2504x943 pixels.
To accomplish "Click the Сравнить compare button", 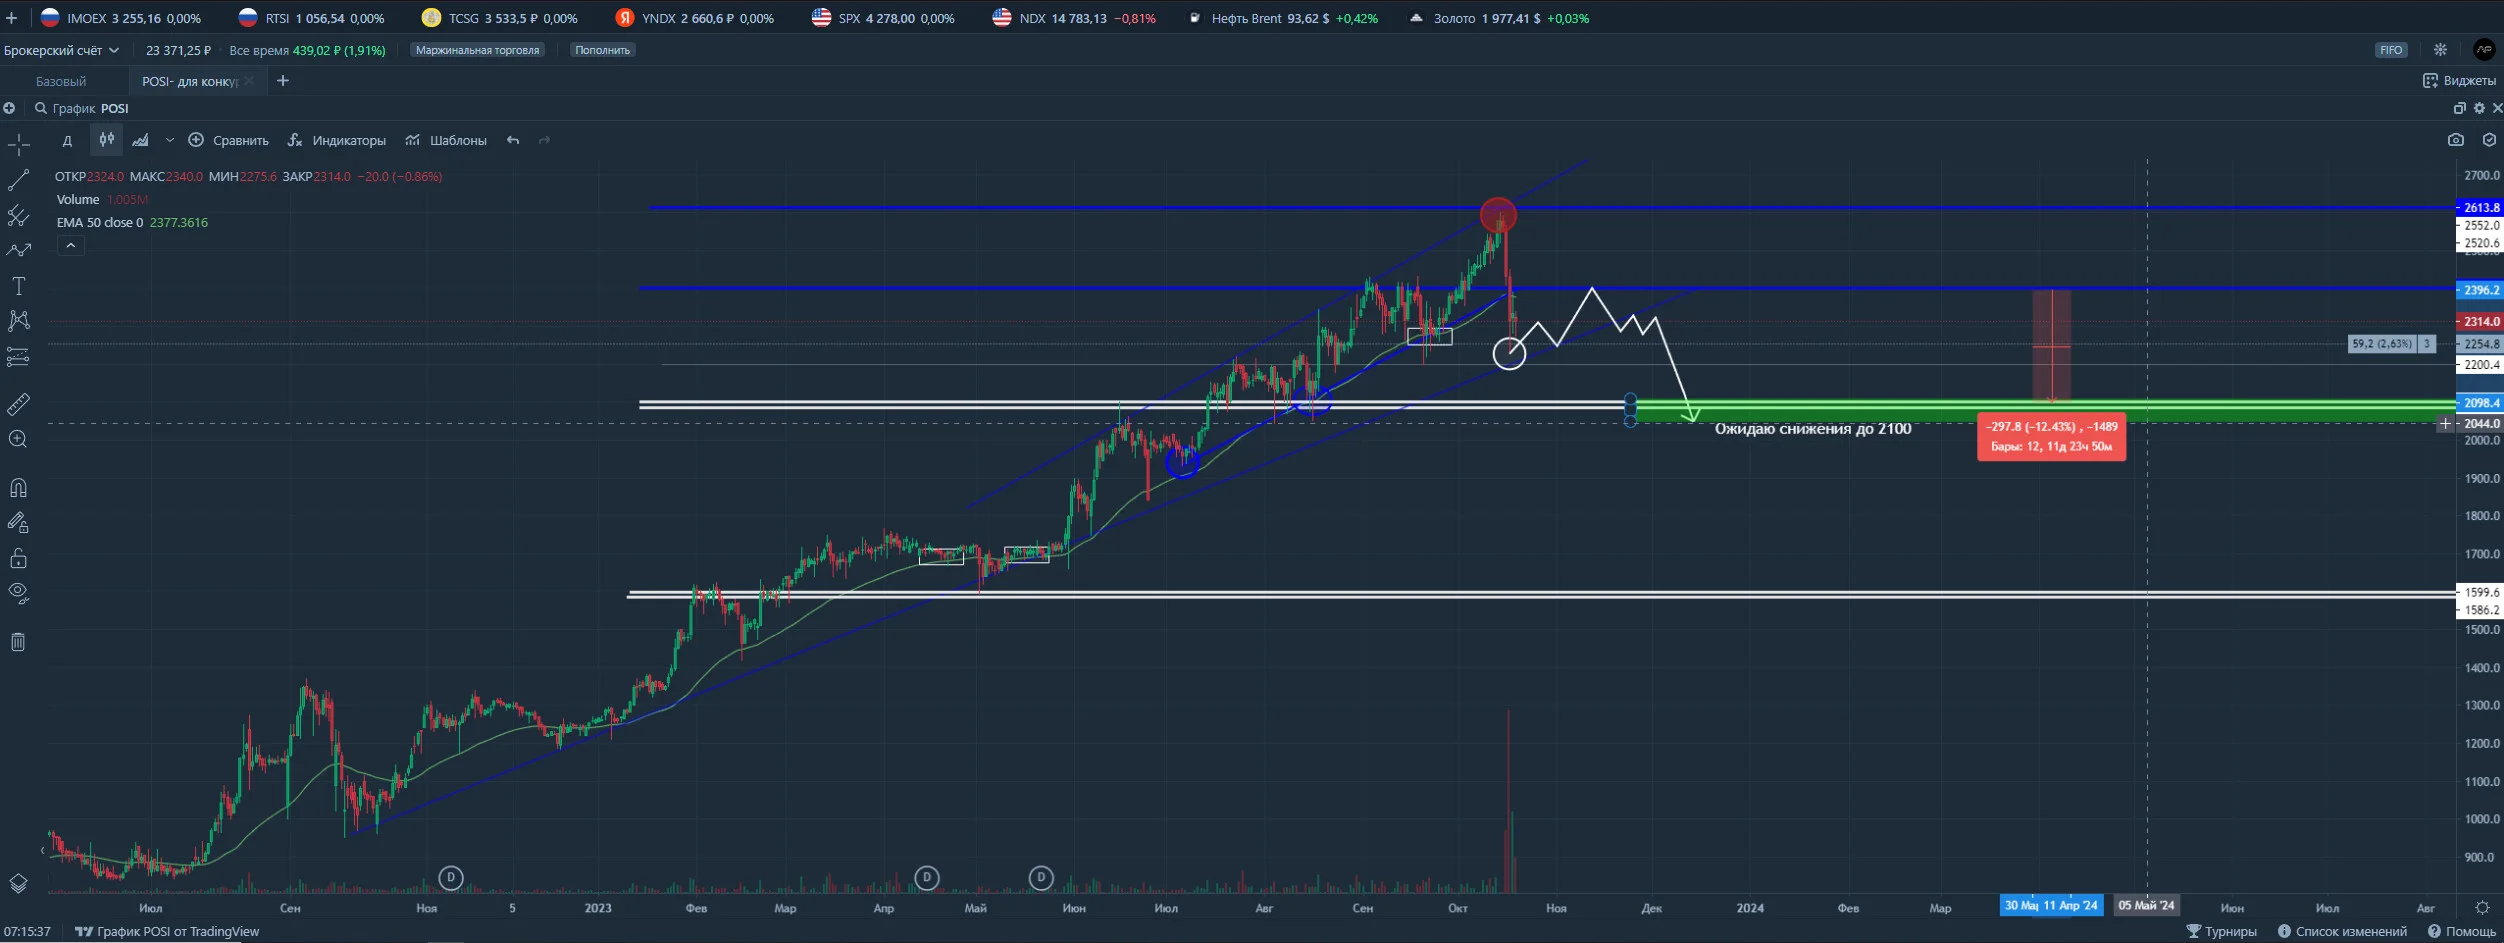I will coord(229,140).
